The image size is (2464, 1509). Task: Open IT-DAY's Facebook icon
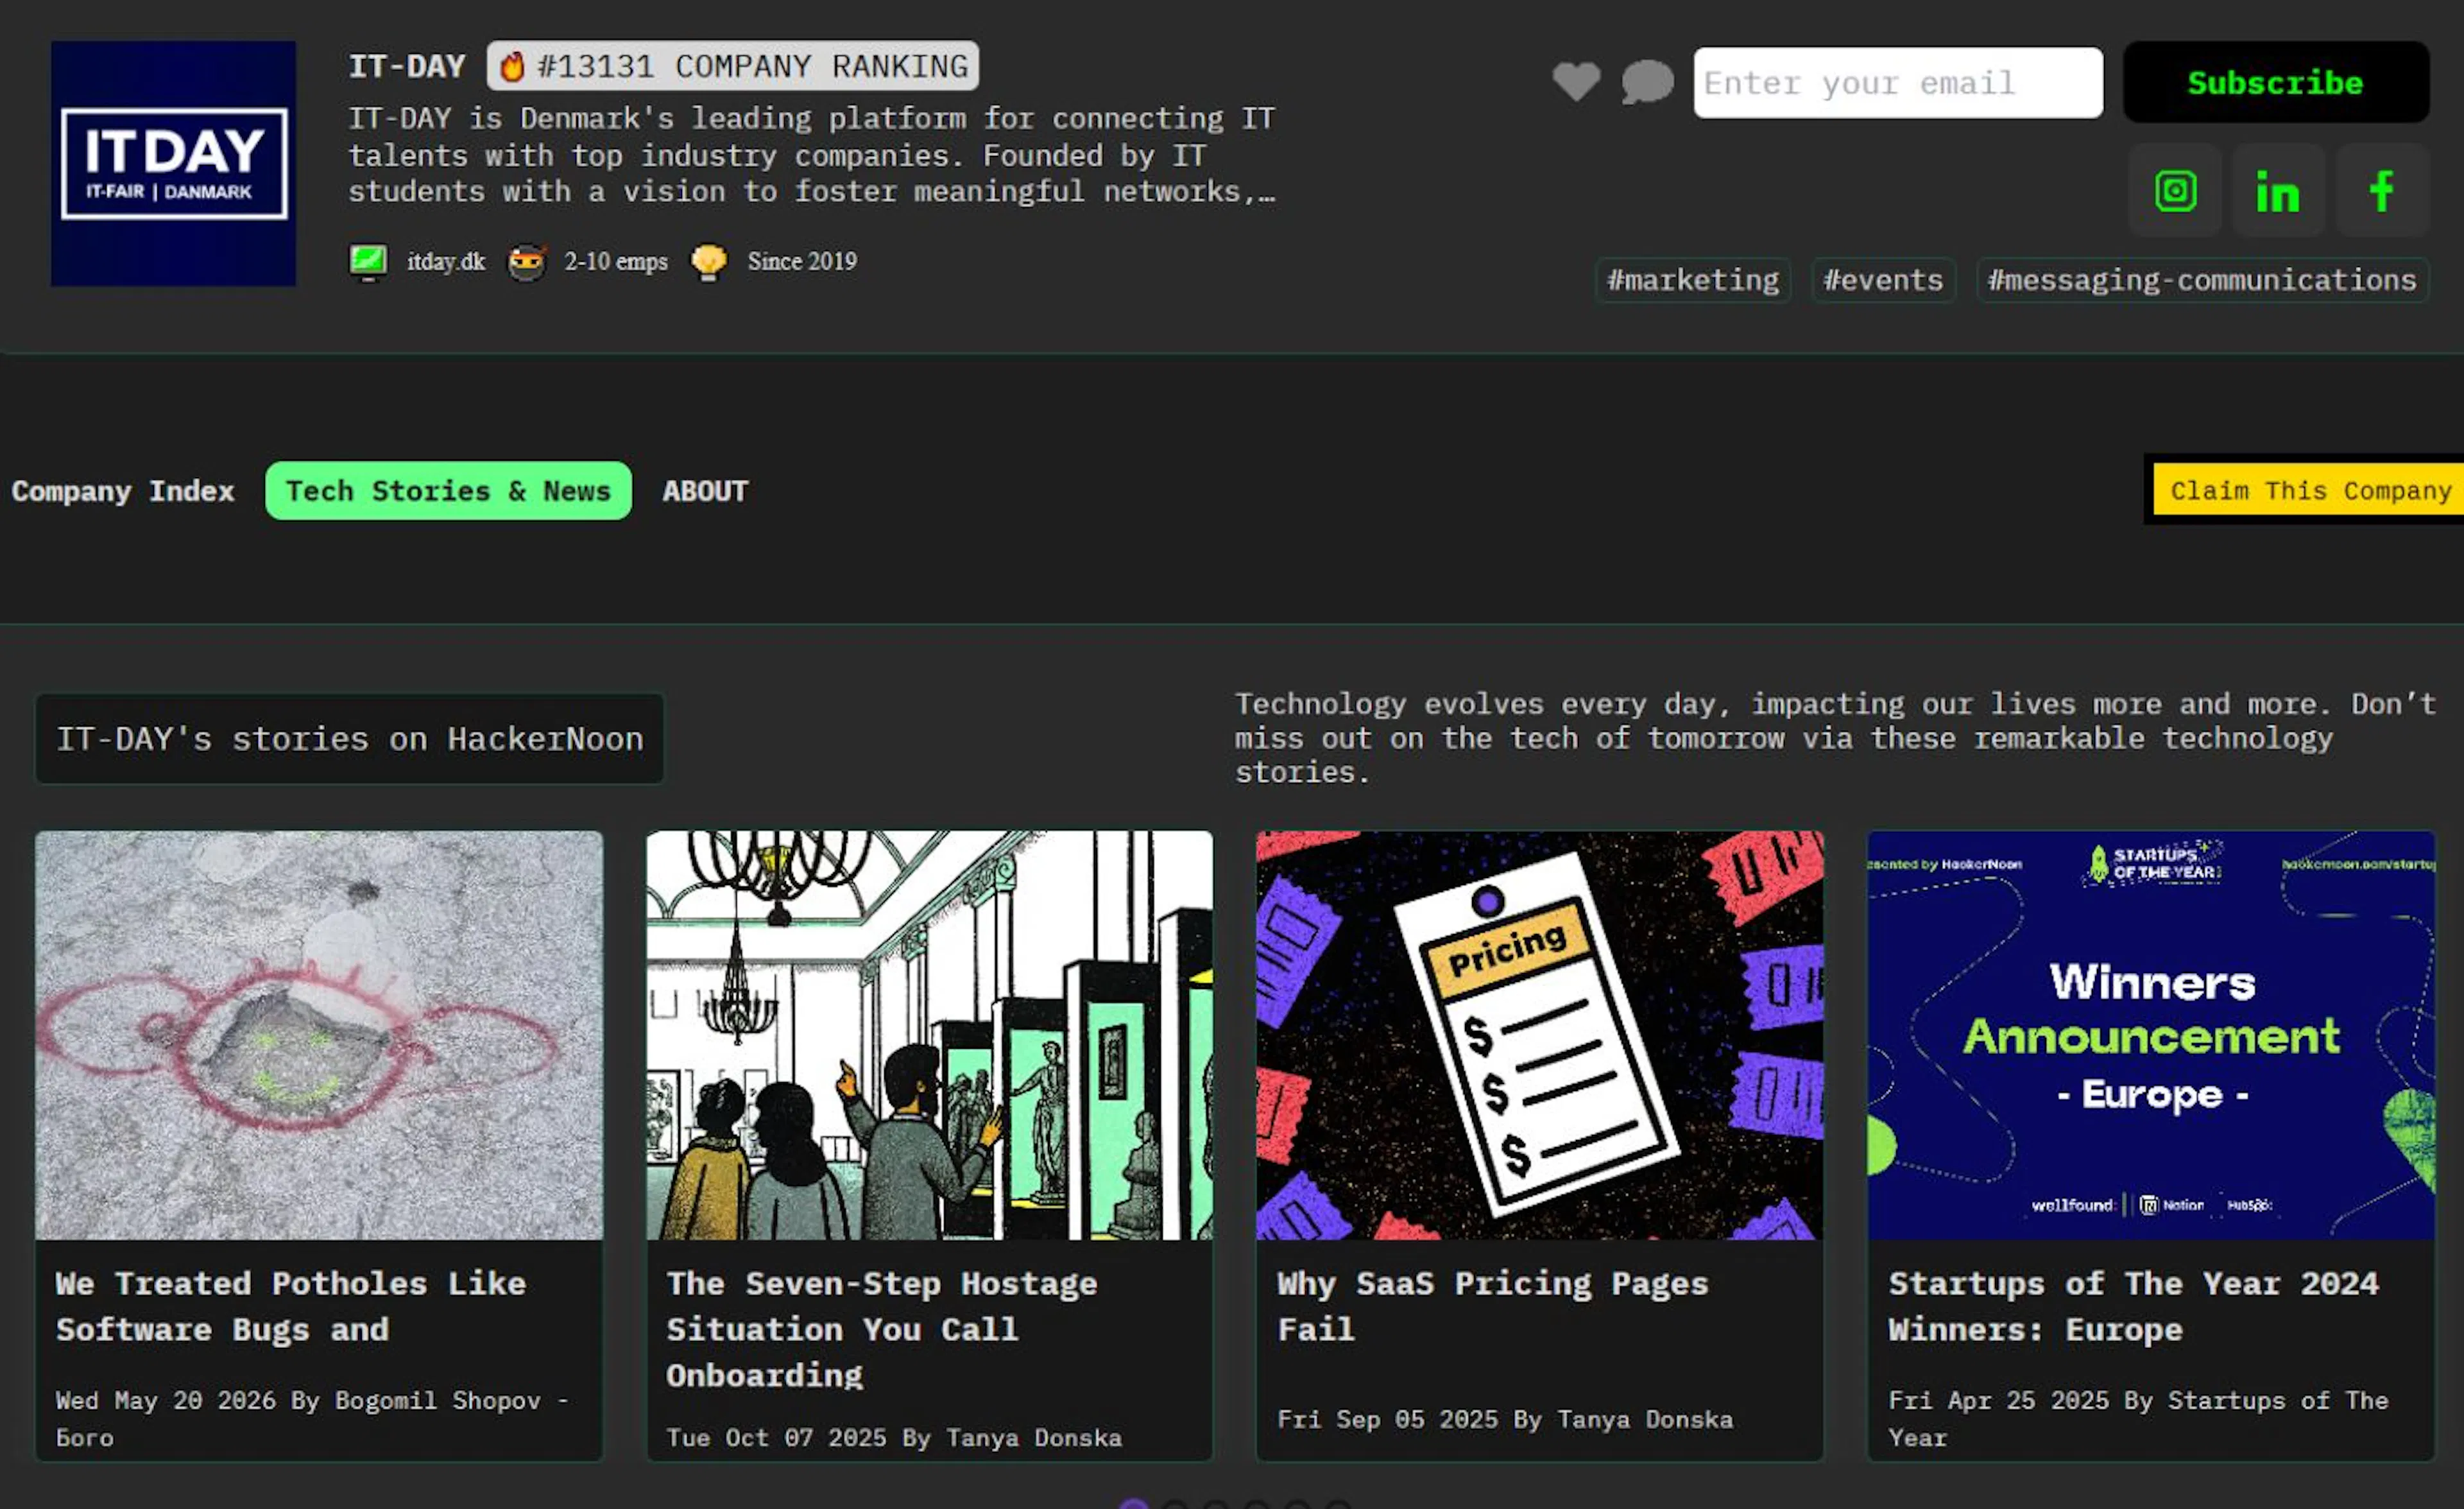[2382, 190]
